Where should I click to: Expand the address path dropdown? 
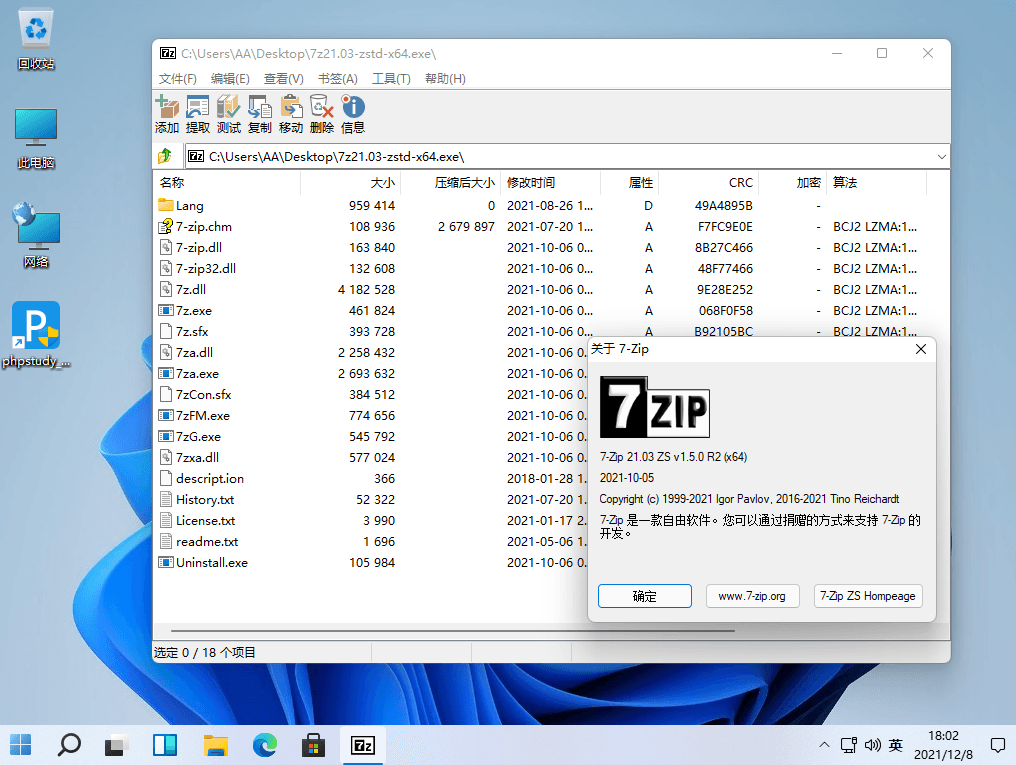pos(941,157)
